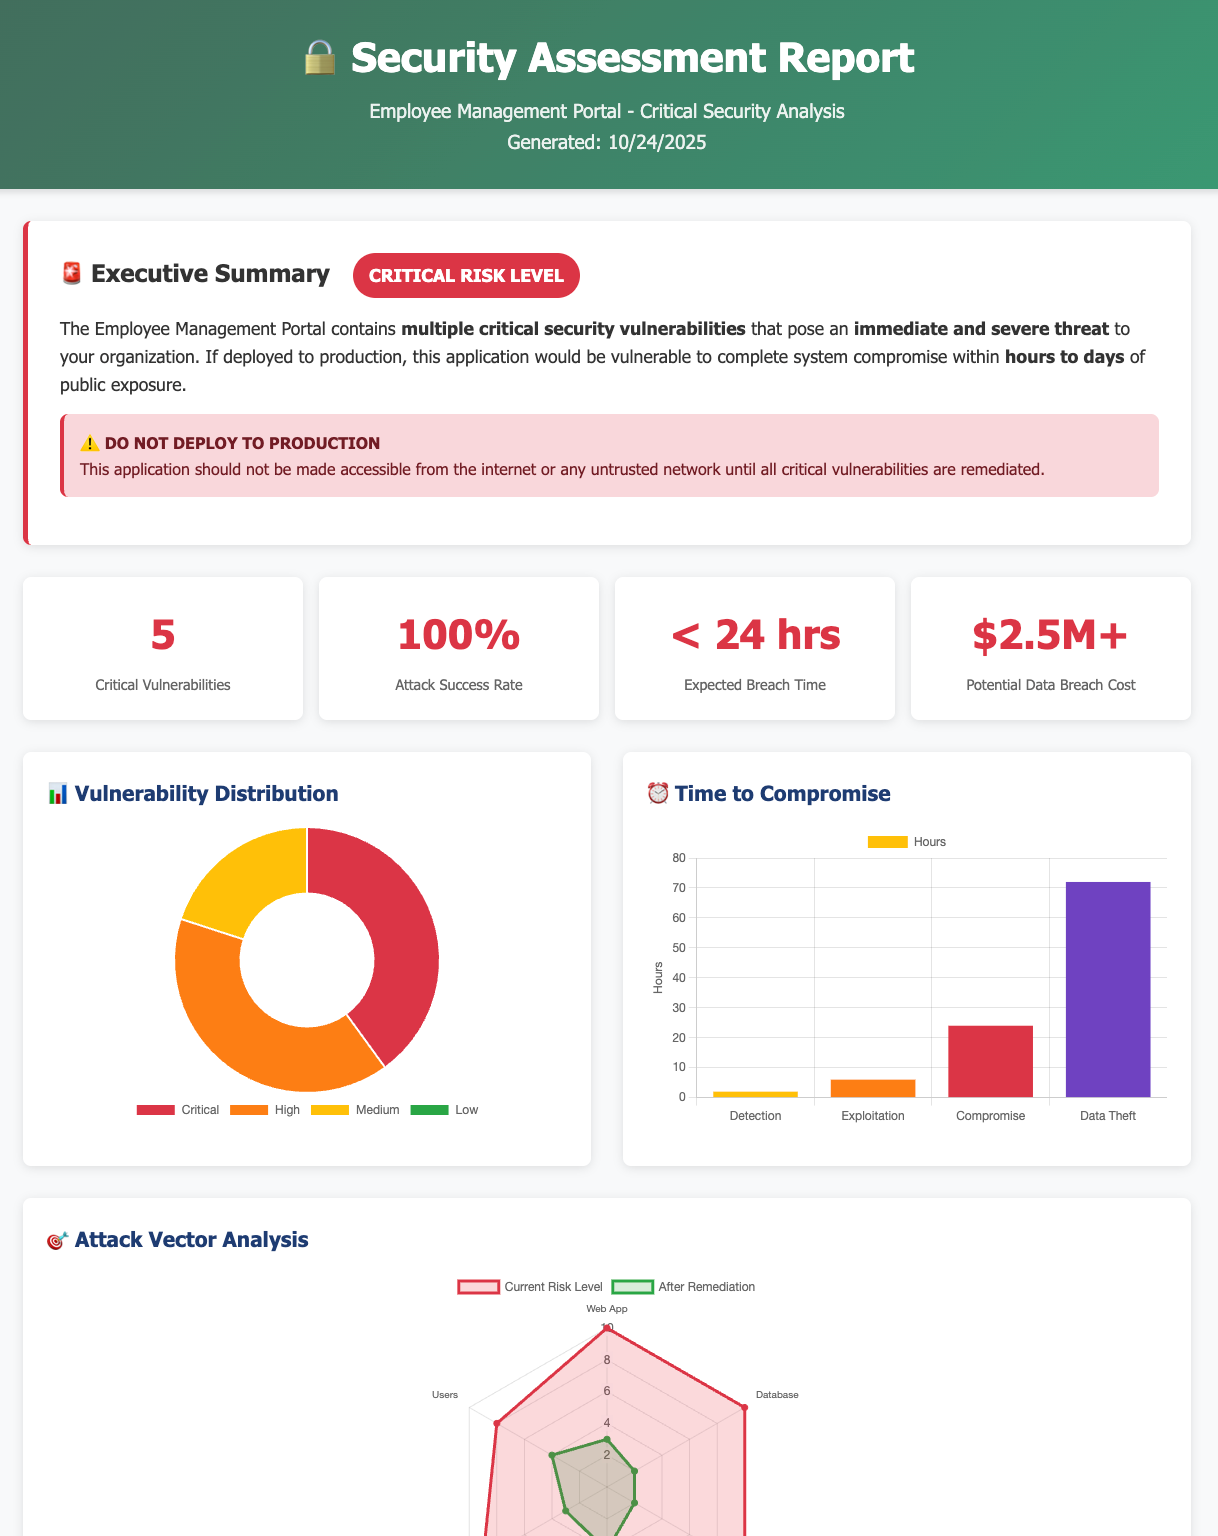
Task: Toggle the Medium legend item off
Action: tap(355, 1110)
